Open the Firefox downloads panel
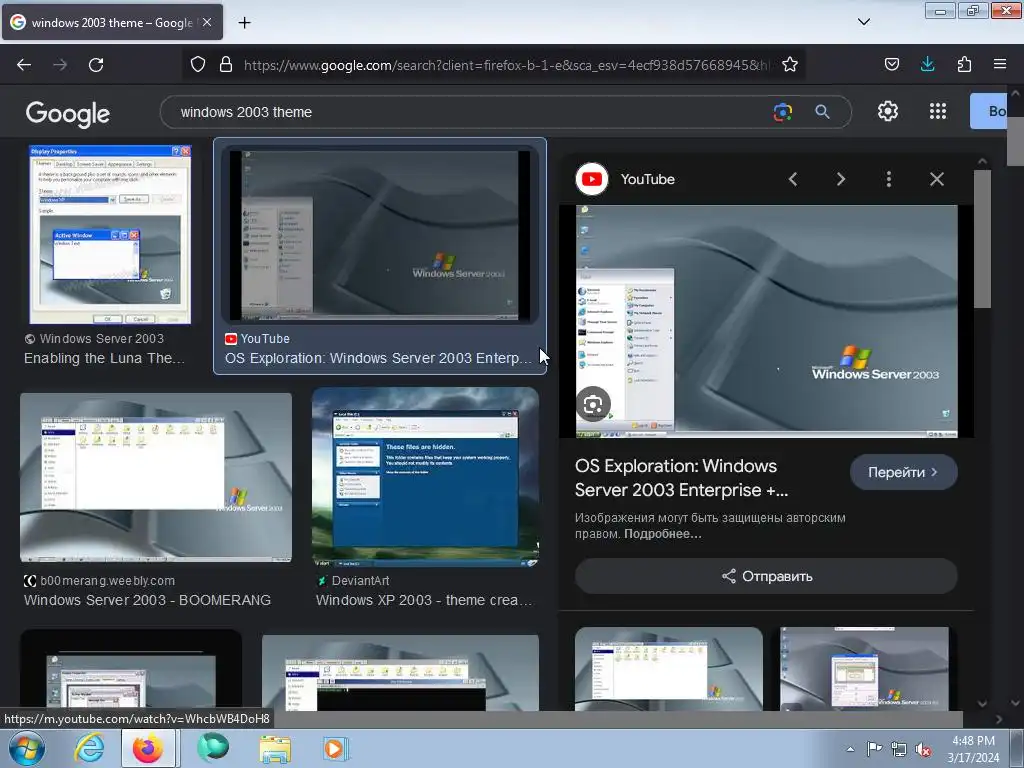This screenshot has height=768, width=1024. [x=927, y=64]
